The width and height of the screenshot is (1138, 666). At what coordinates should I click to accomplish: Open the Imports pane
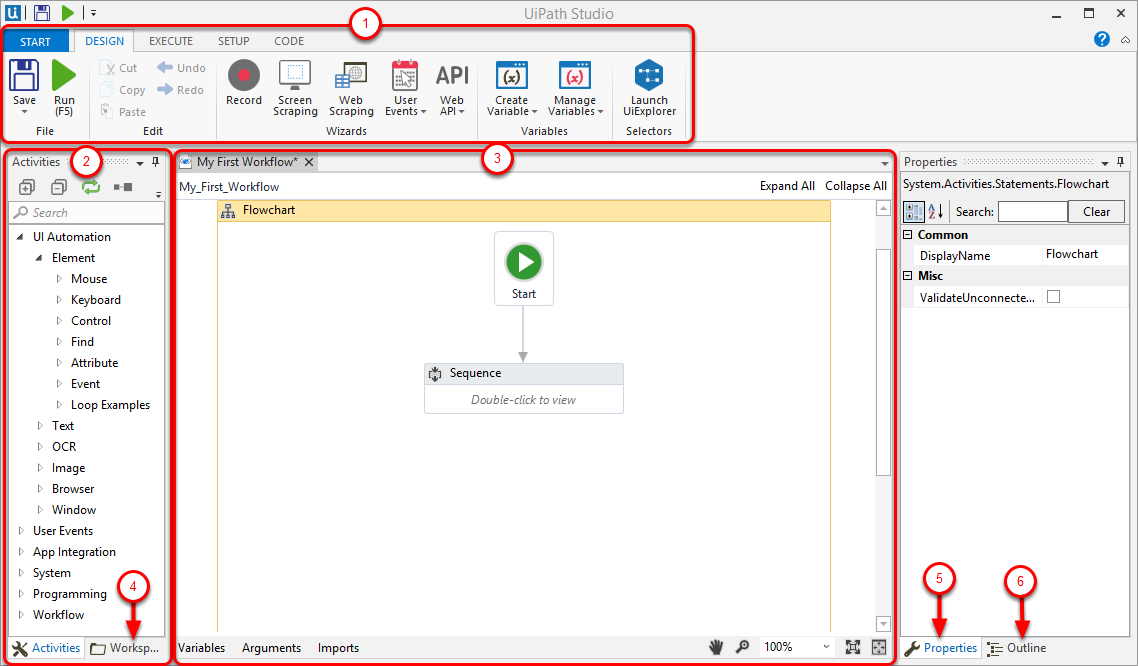(338, 648)
